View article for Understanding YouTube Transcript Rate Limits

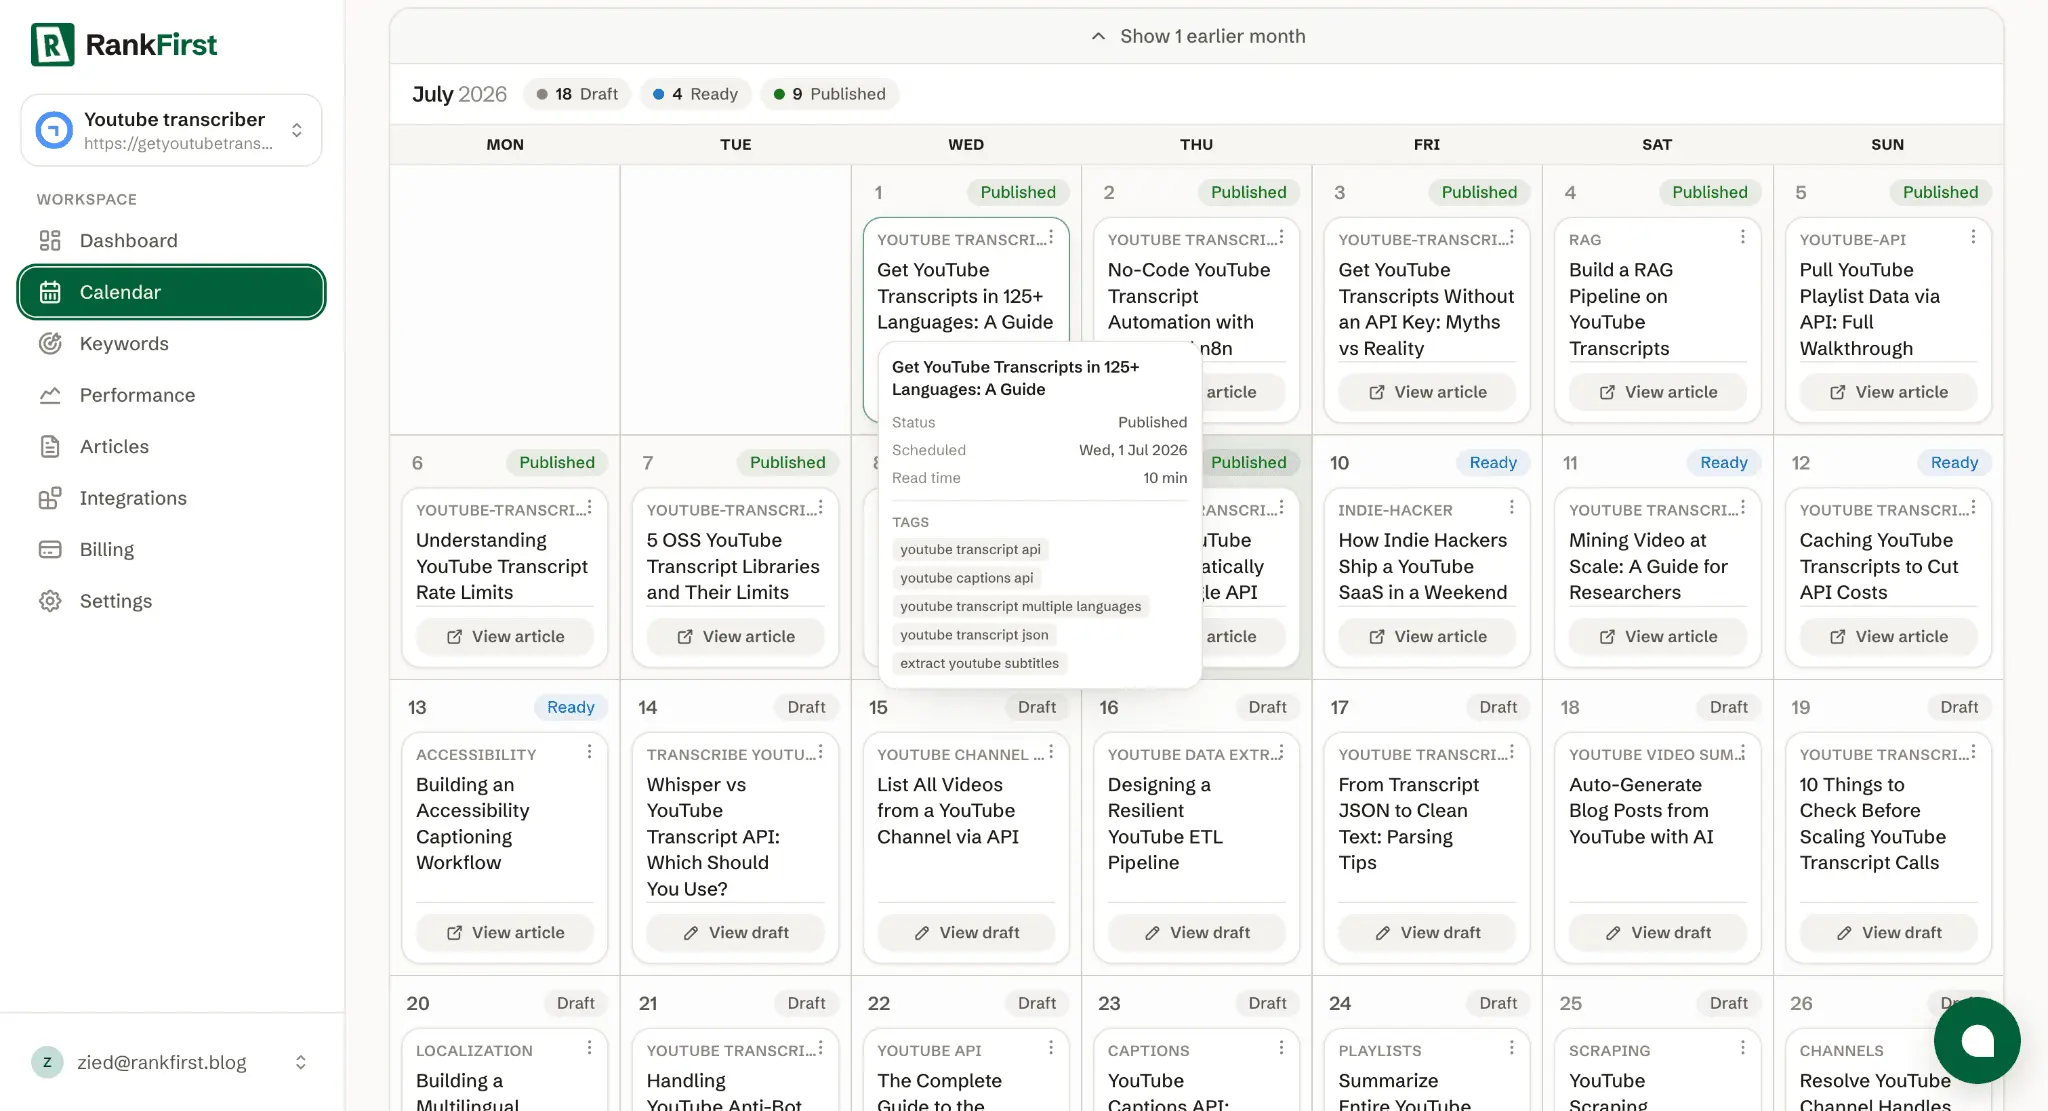pyautogui.click(x=504, y=636)
